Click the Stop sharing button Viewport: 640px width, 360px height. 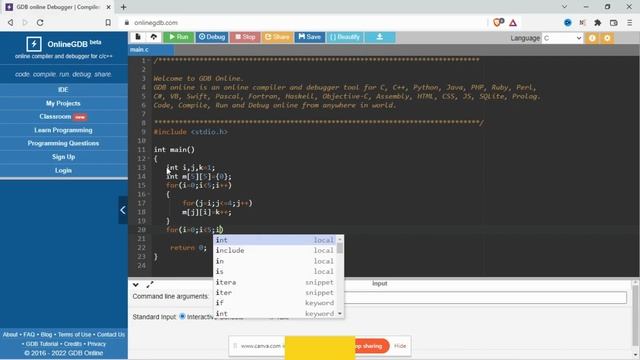point(369,346)
